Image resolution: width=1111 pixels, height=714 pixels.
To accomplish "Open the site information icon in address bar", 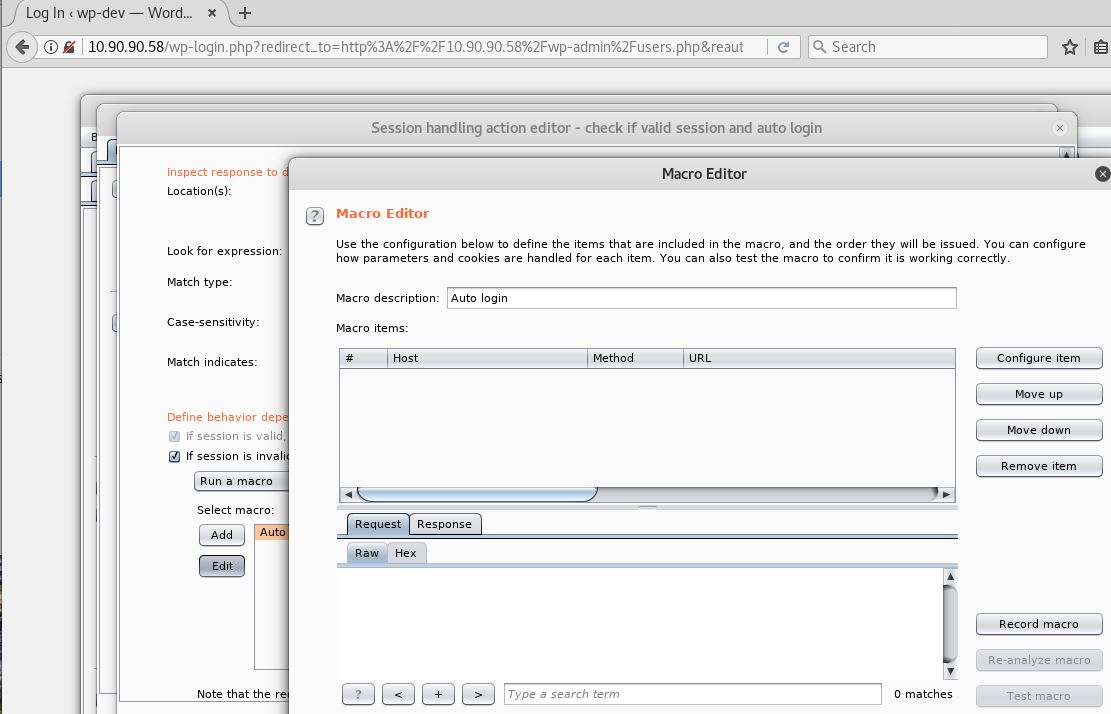I will coord(51,47).
